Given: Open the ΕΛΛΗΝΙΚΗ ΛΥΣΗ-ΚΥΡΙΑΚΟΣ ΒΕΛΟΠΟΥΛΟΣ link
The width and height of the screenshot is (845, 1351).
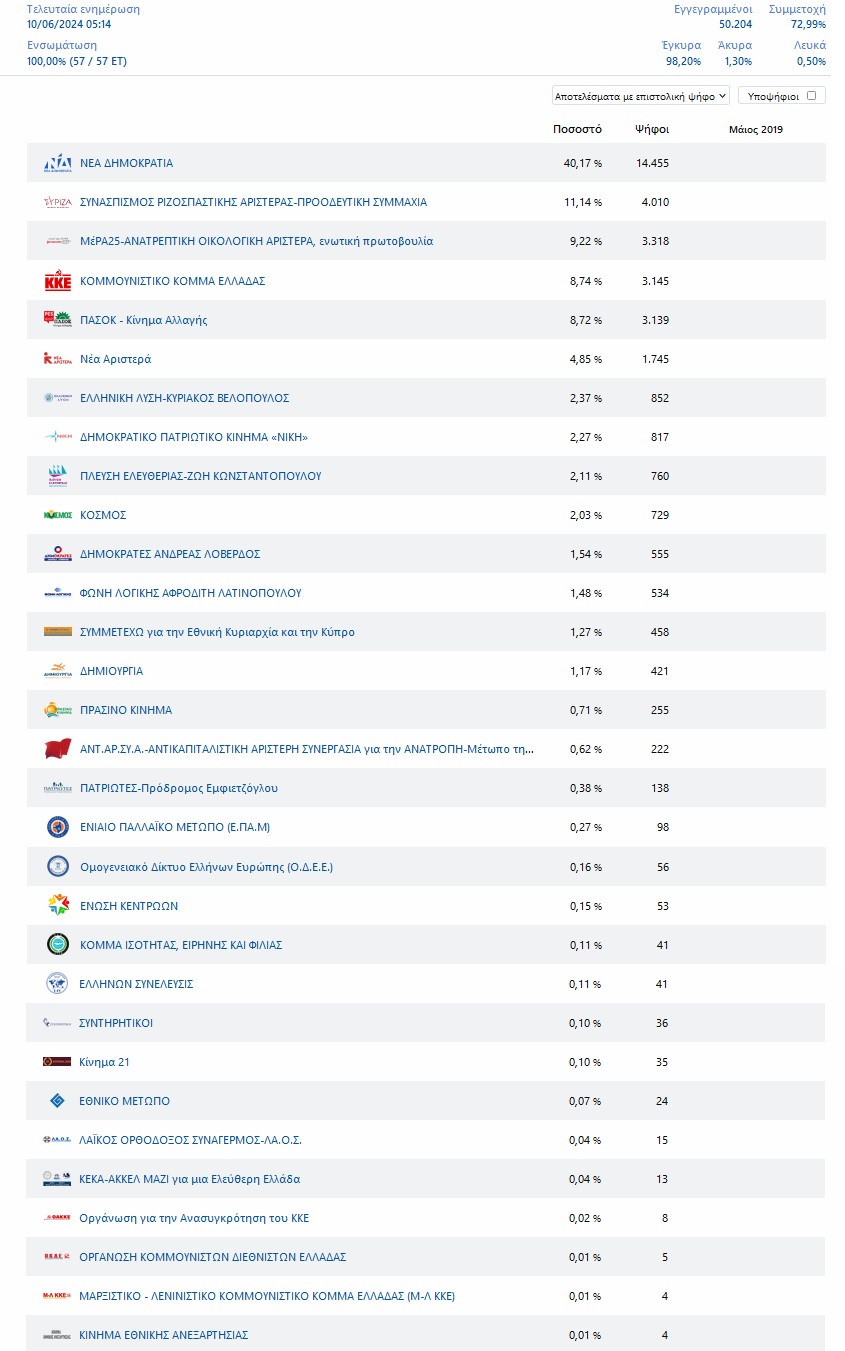Looking at the screenshot, I should point(184,398).
